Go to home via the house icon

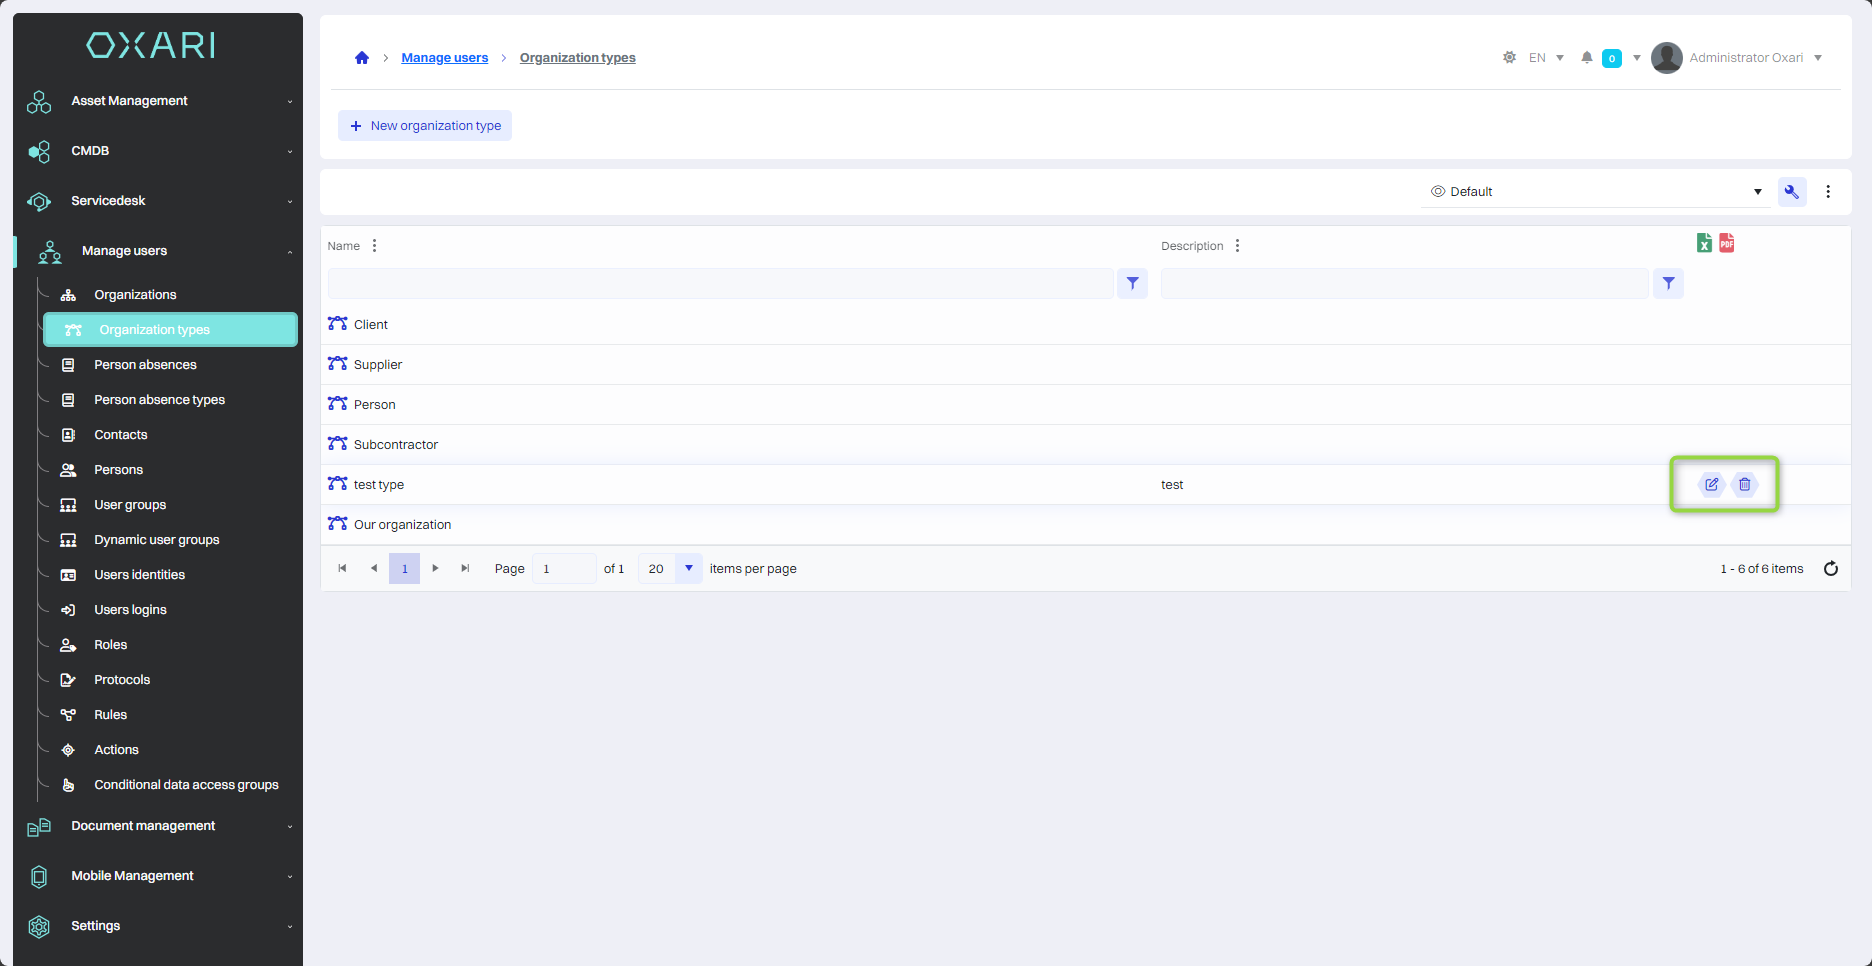coord(362,58)
